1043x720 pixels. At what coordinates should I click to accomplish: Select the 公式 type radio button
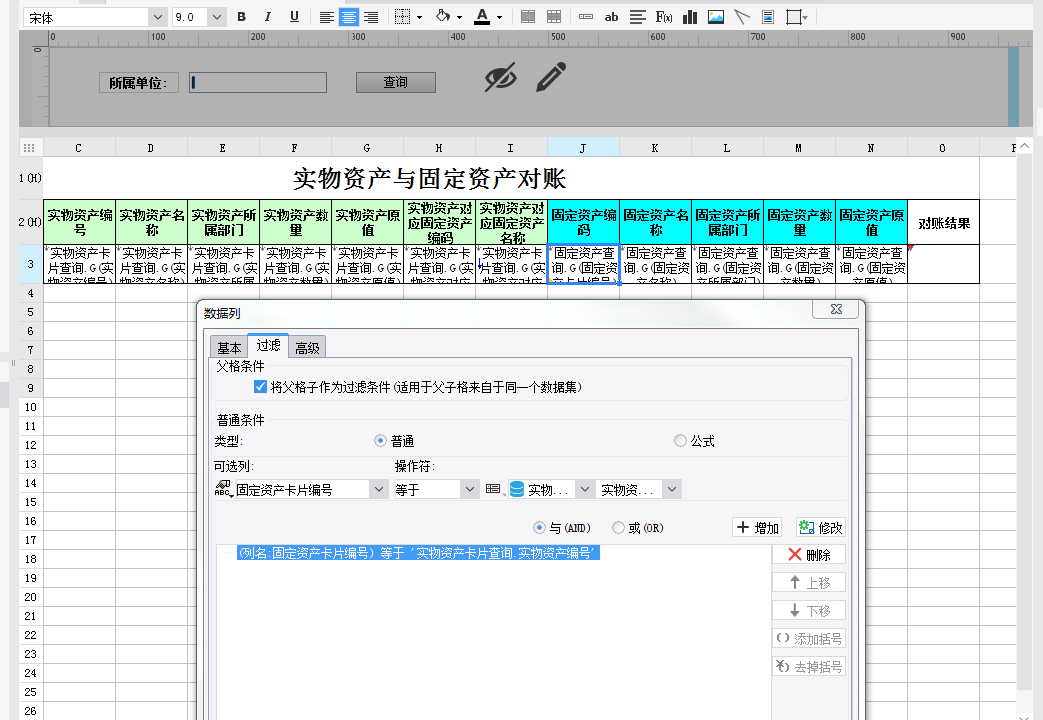[x=681, y=441]
